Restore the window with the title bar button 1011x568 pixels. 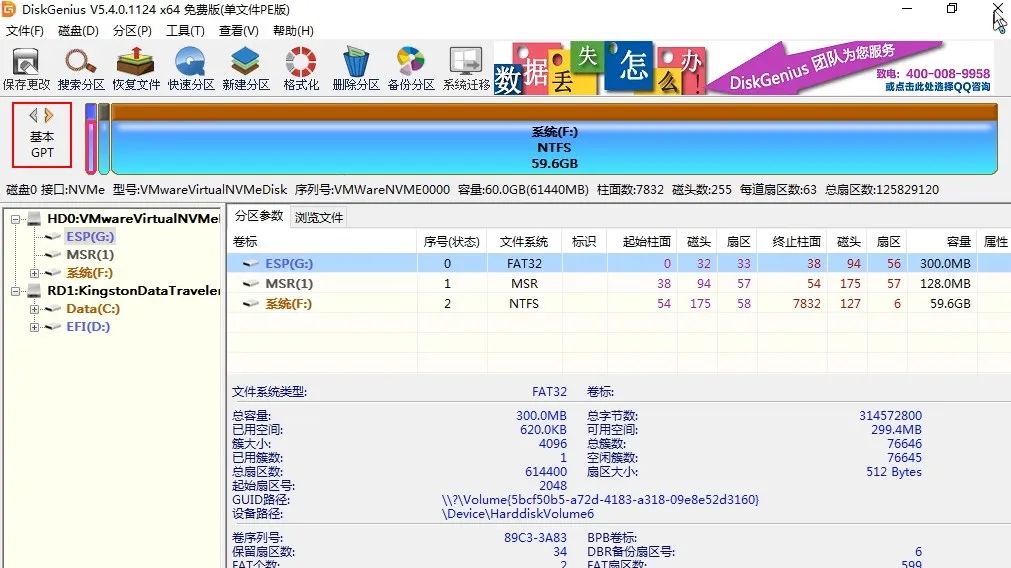point(952,8)
